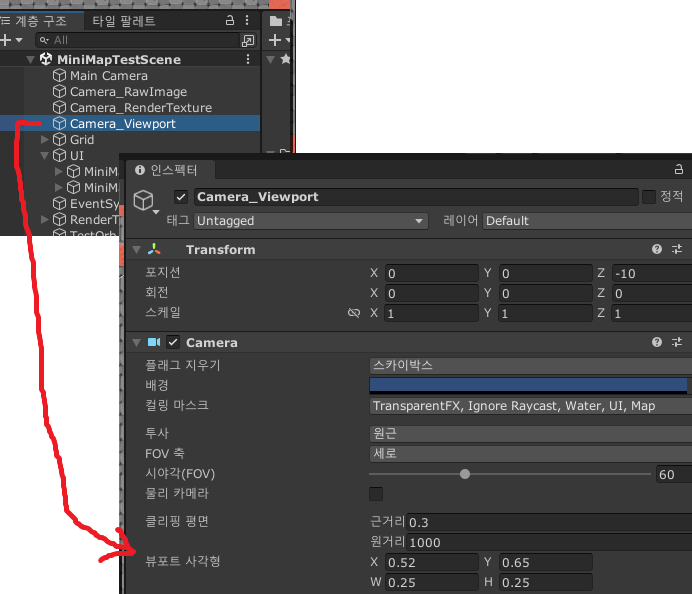Click the Camera component icon
The height and width of the screenshot is (594, 692).
click(154, 342)
